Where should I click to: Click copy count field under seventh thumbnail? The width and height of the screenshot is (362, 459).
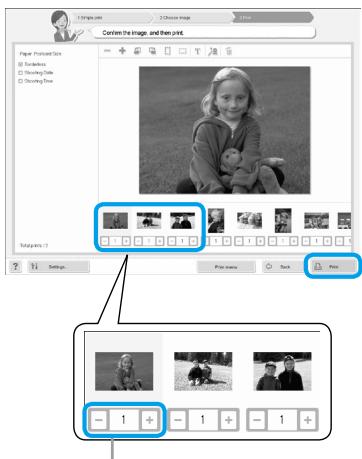coord(317,241)
